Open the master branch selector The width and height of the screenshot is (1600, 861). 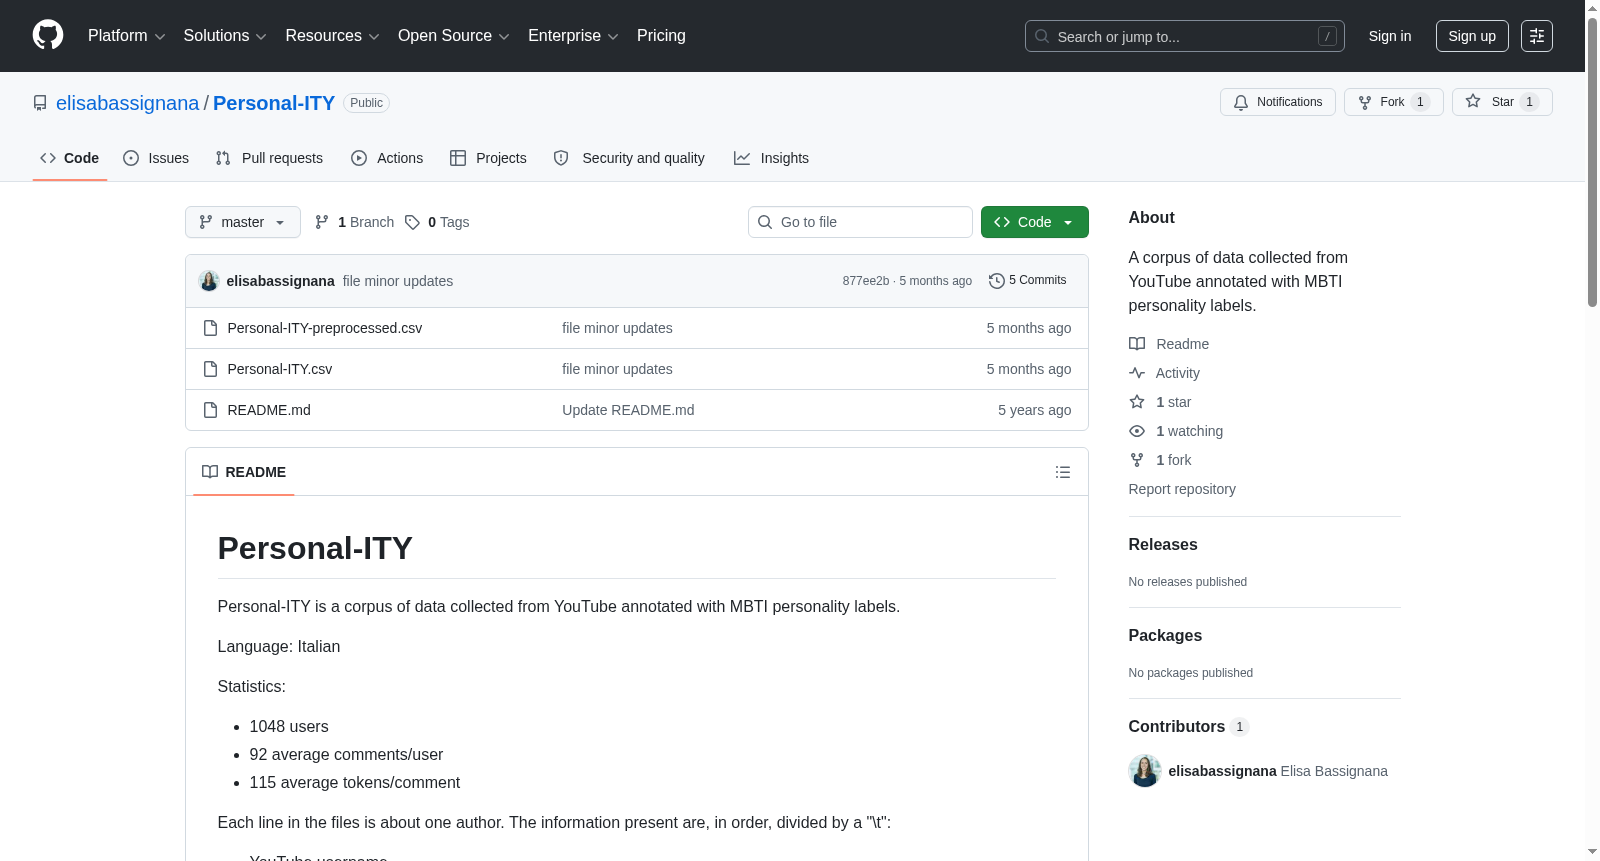tap(243, 222)
